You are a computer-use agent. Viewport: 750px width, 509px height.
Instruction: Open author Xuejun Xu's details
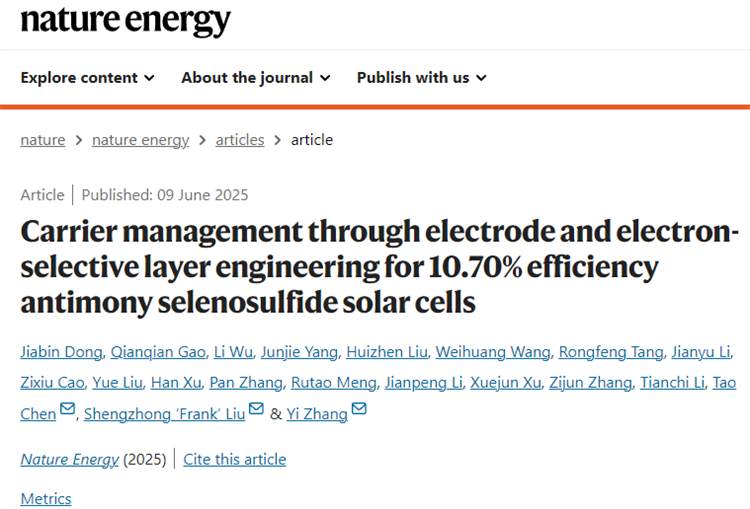tap(506, 383)
